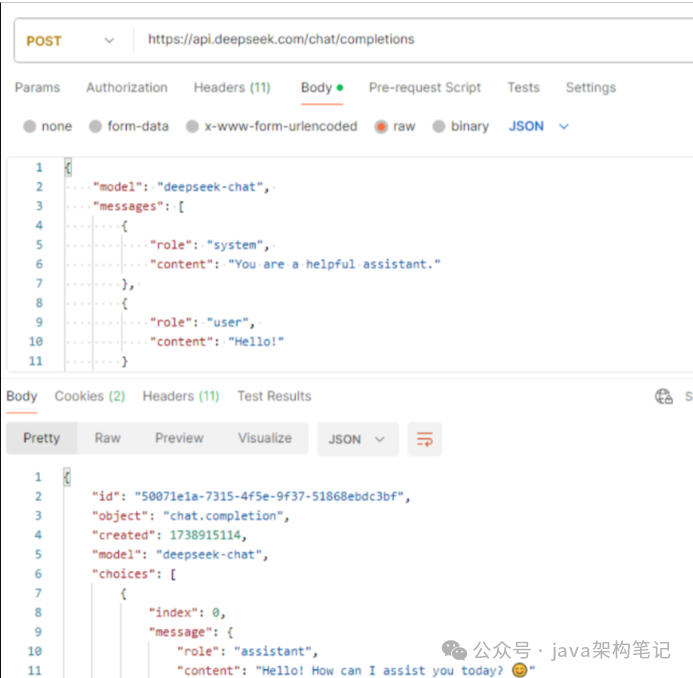The image size is (693, 678).
Task: Open the Pre-request Script tab
Action: [425, 88]
